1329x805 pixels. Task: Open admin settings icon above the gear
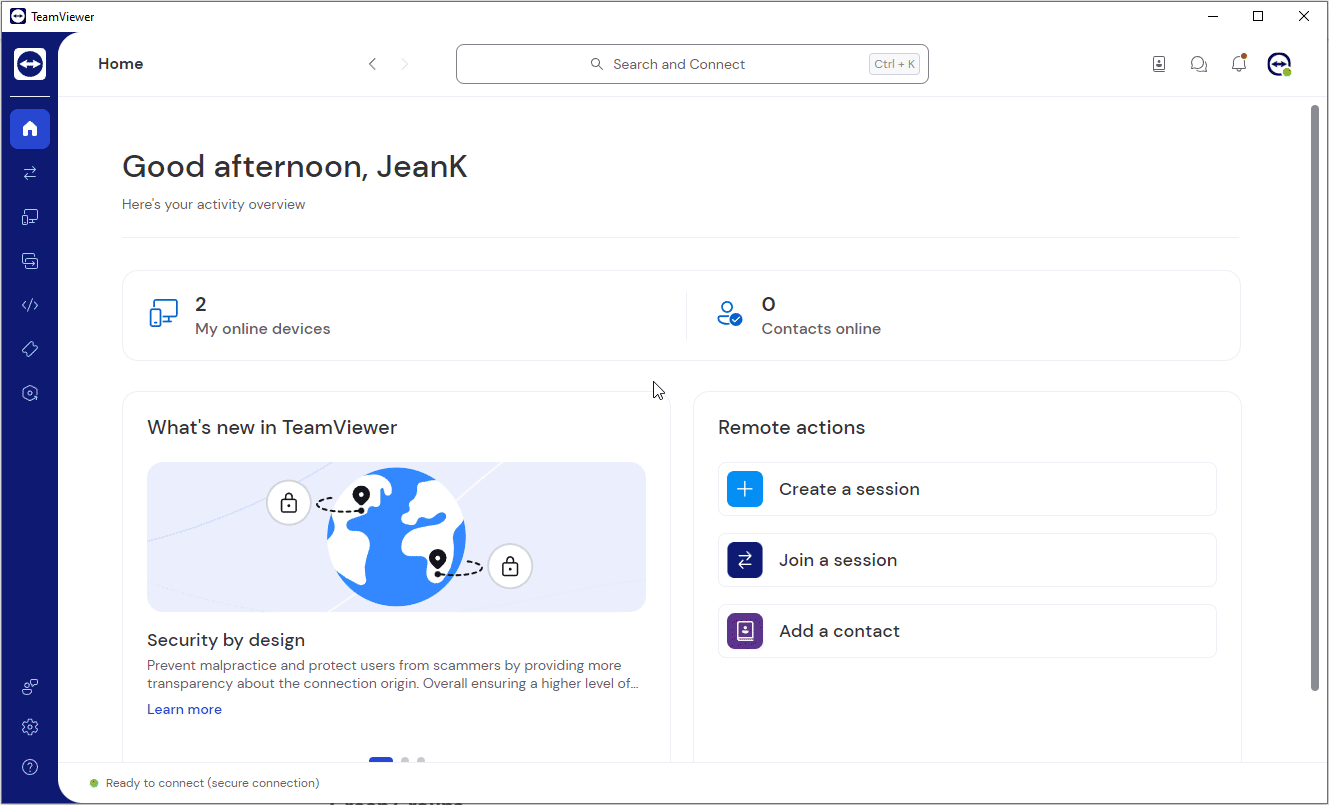(x=30, y=687)
